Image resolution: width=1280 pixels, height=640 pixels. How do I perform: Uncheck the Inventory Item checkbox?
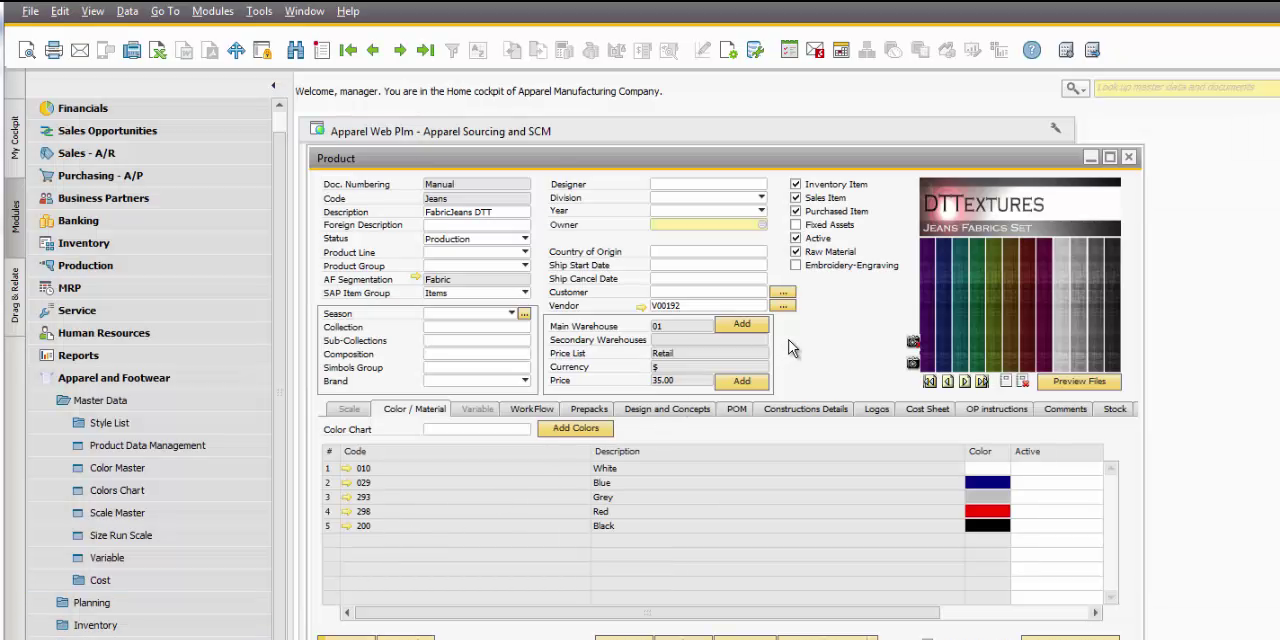click(796, 184)
